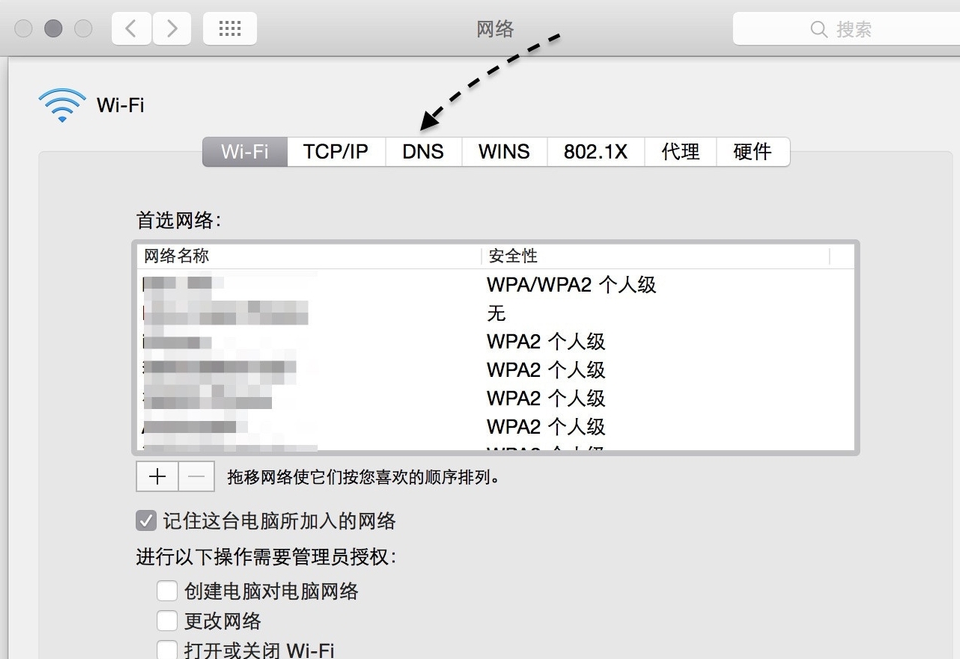Image resolution: width=960 pixels, height=659 pixels.
Task: Open the 代理 proxy tab
Action: click(x=680, y=151)
